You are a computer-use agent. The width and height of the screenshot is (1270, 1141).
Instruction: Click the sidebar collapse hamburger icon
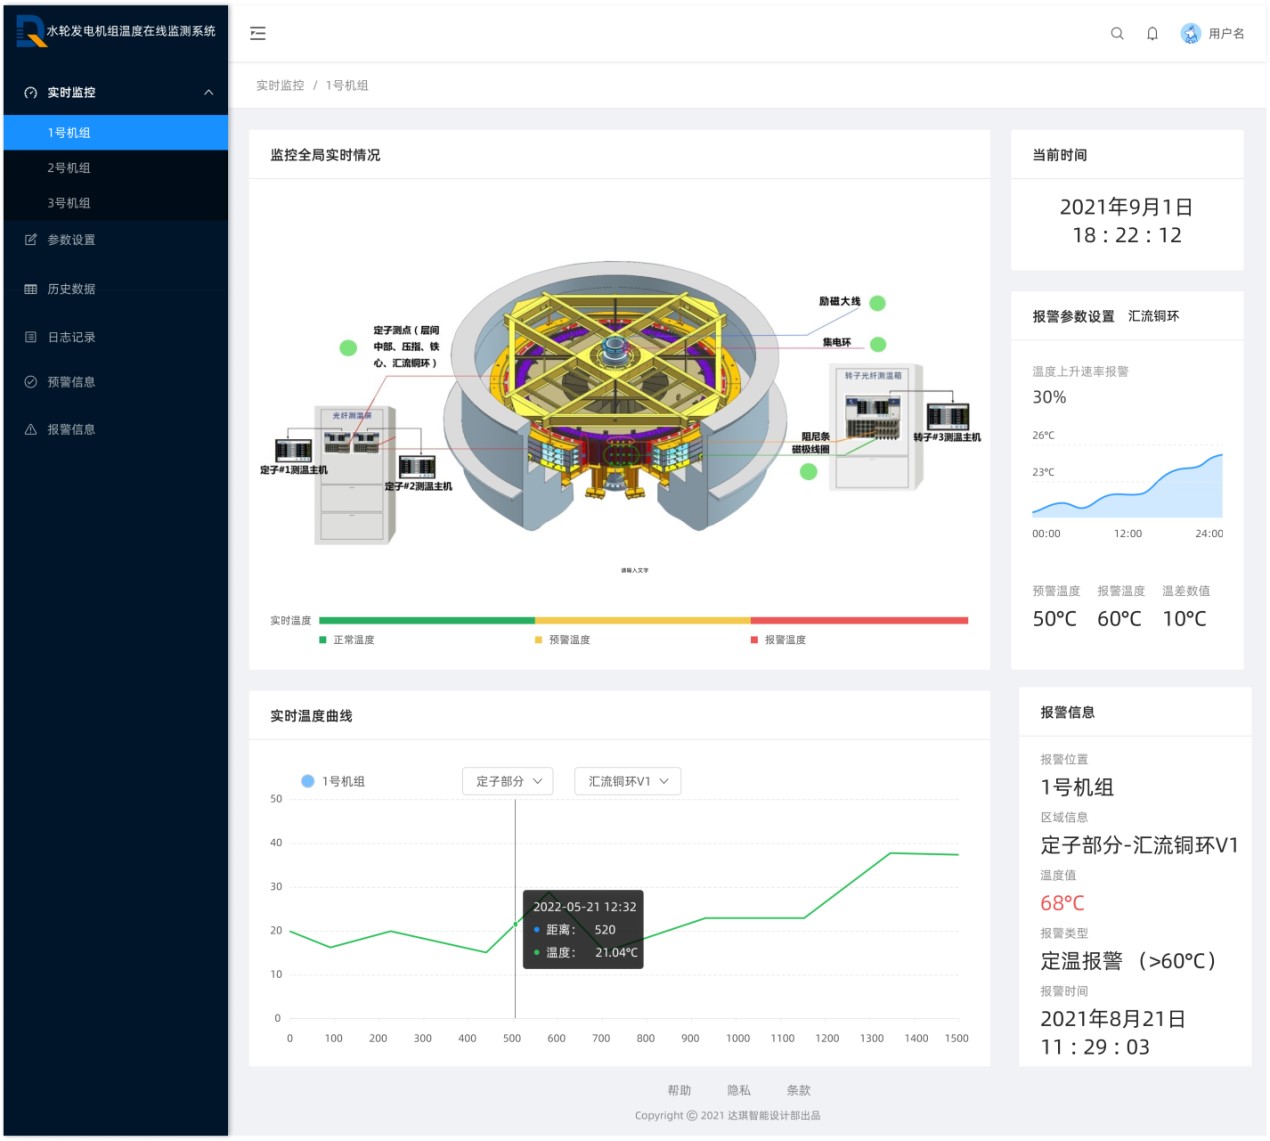(258, 34)
